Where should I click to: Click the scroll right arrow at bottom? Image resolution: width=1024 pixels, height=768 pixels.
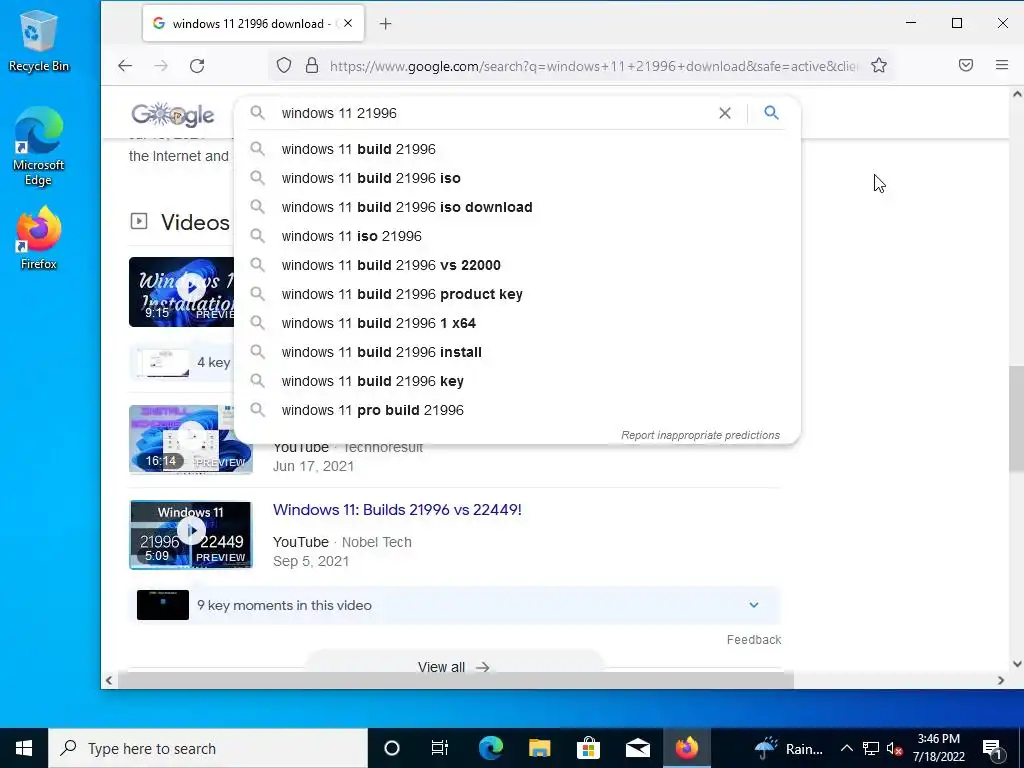1001,680
